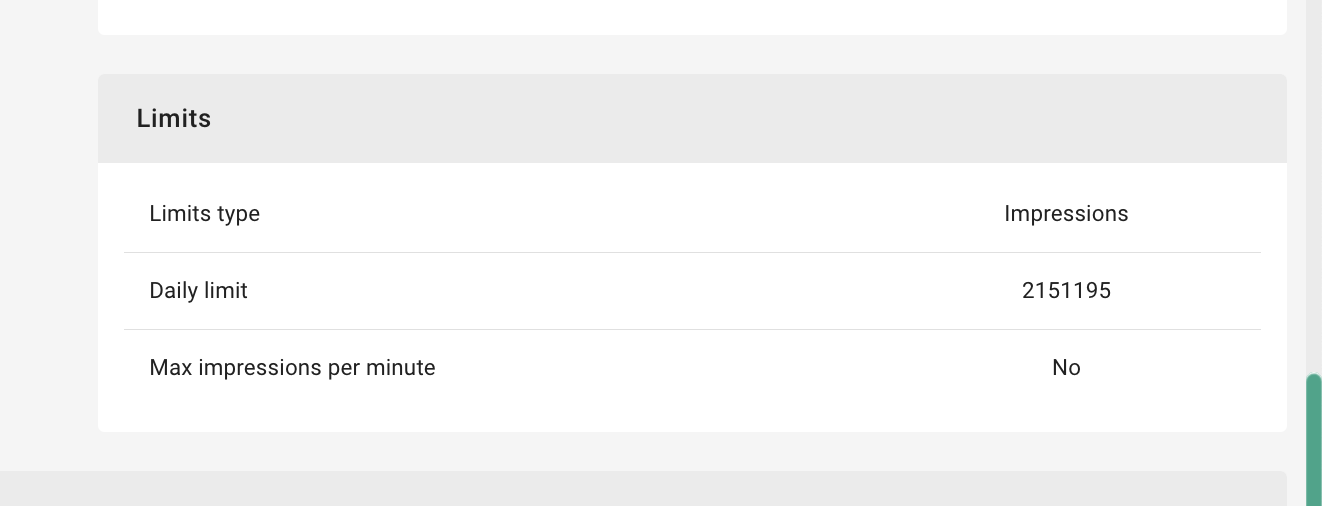1322x506 pixels.
Task: Select the daily limit value 2151195
Action: pos(1066,291)
